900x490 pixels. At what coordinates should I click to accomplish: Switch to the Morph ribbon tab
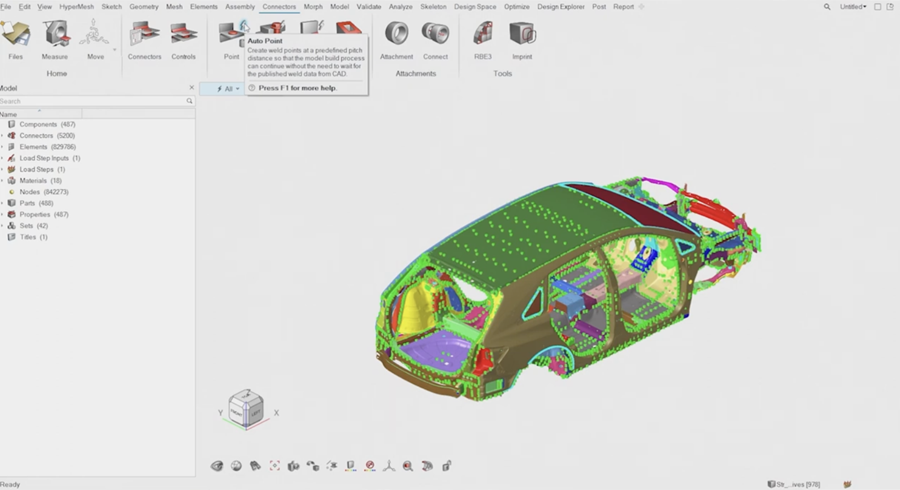[313, 7]
